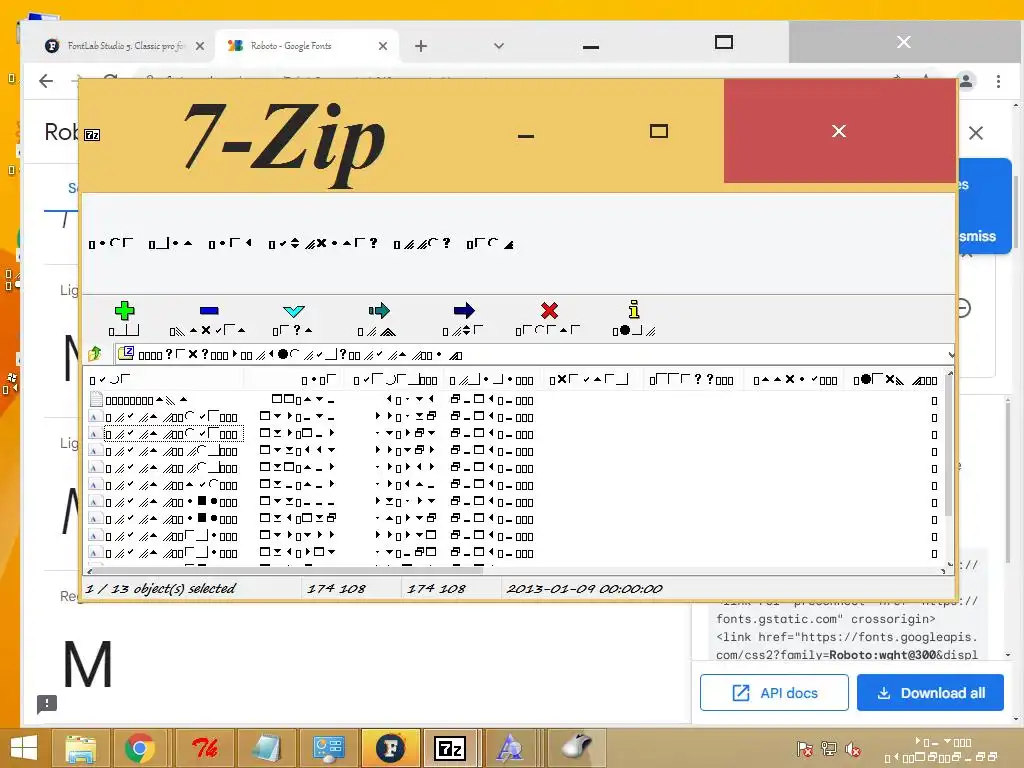
Task: Open the Control Panel taskbar icon
Action: pyautogui.click(x=328, y=748)
